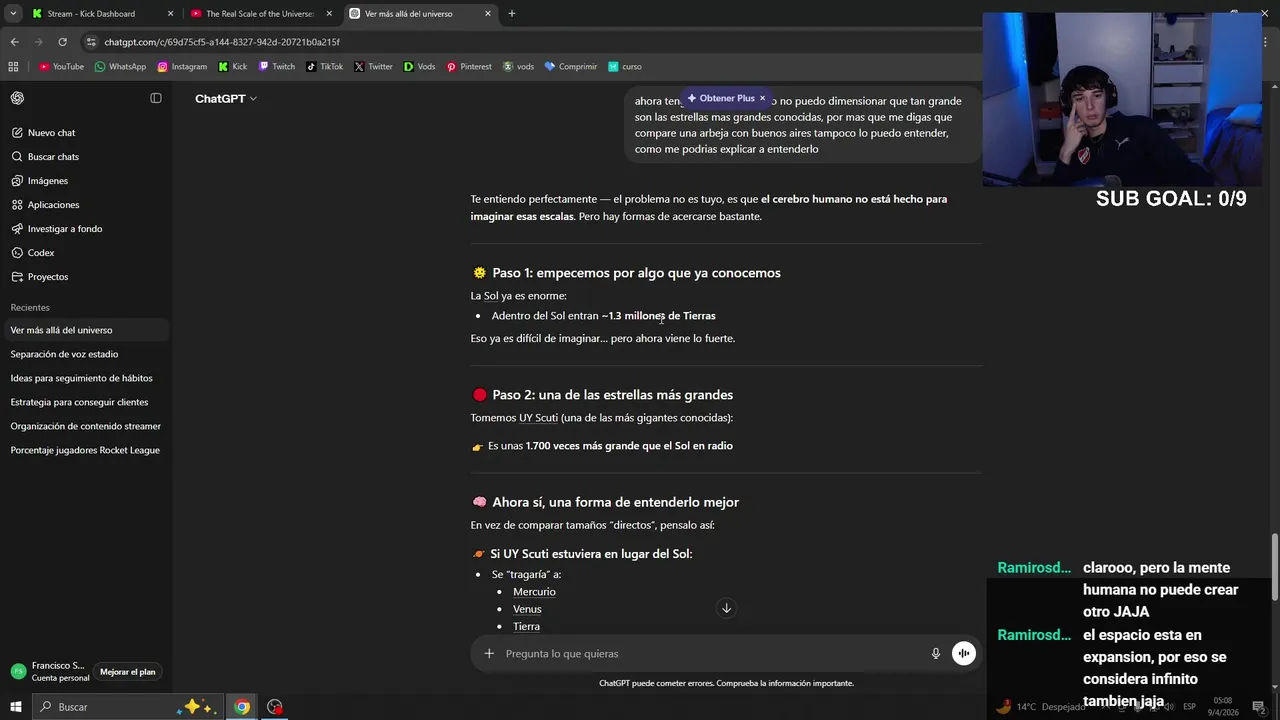Image resolution: width=1280 pixels, height=720 pixels.
Task: Click the microphone dictation icon
Action: tap(936, 654)
